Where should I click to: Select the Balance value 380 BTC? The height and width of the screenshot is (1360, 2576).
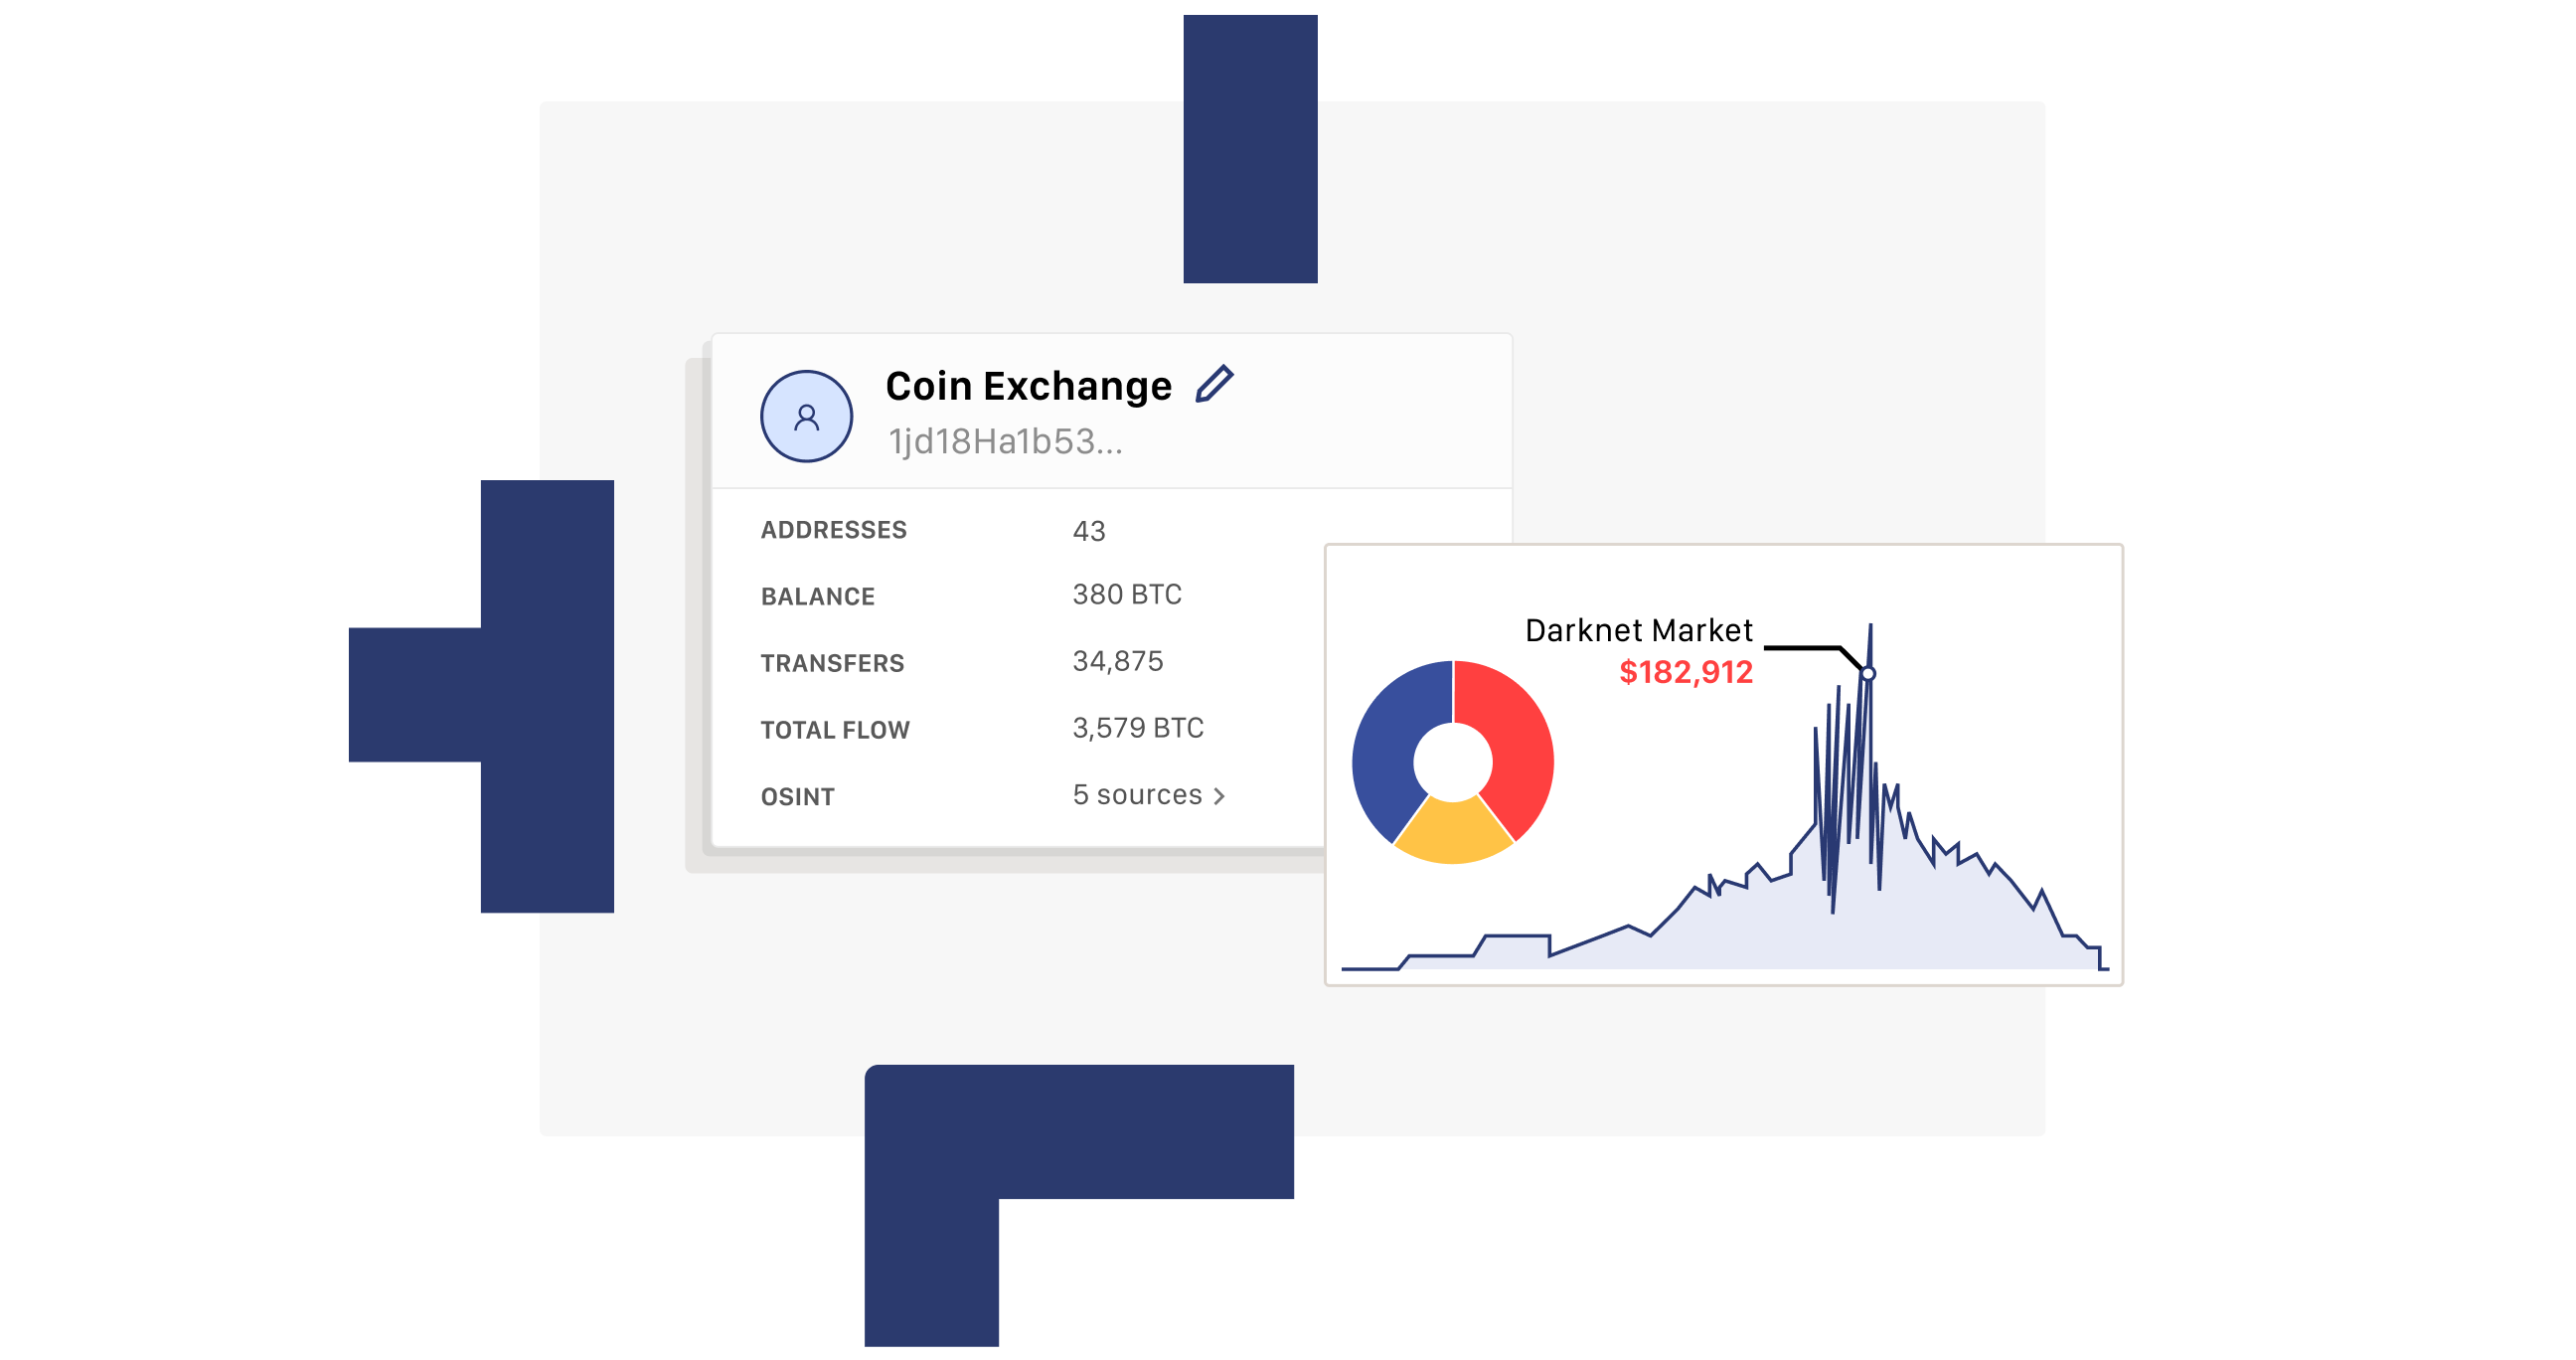[1126, 595]
